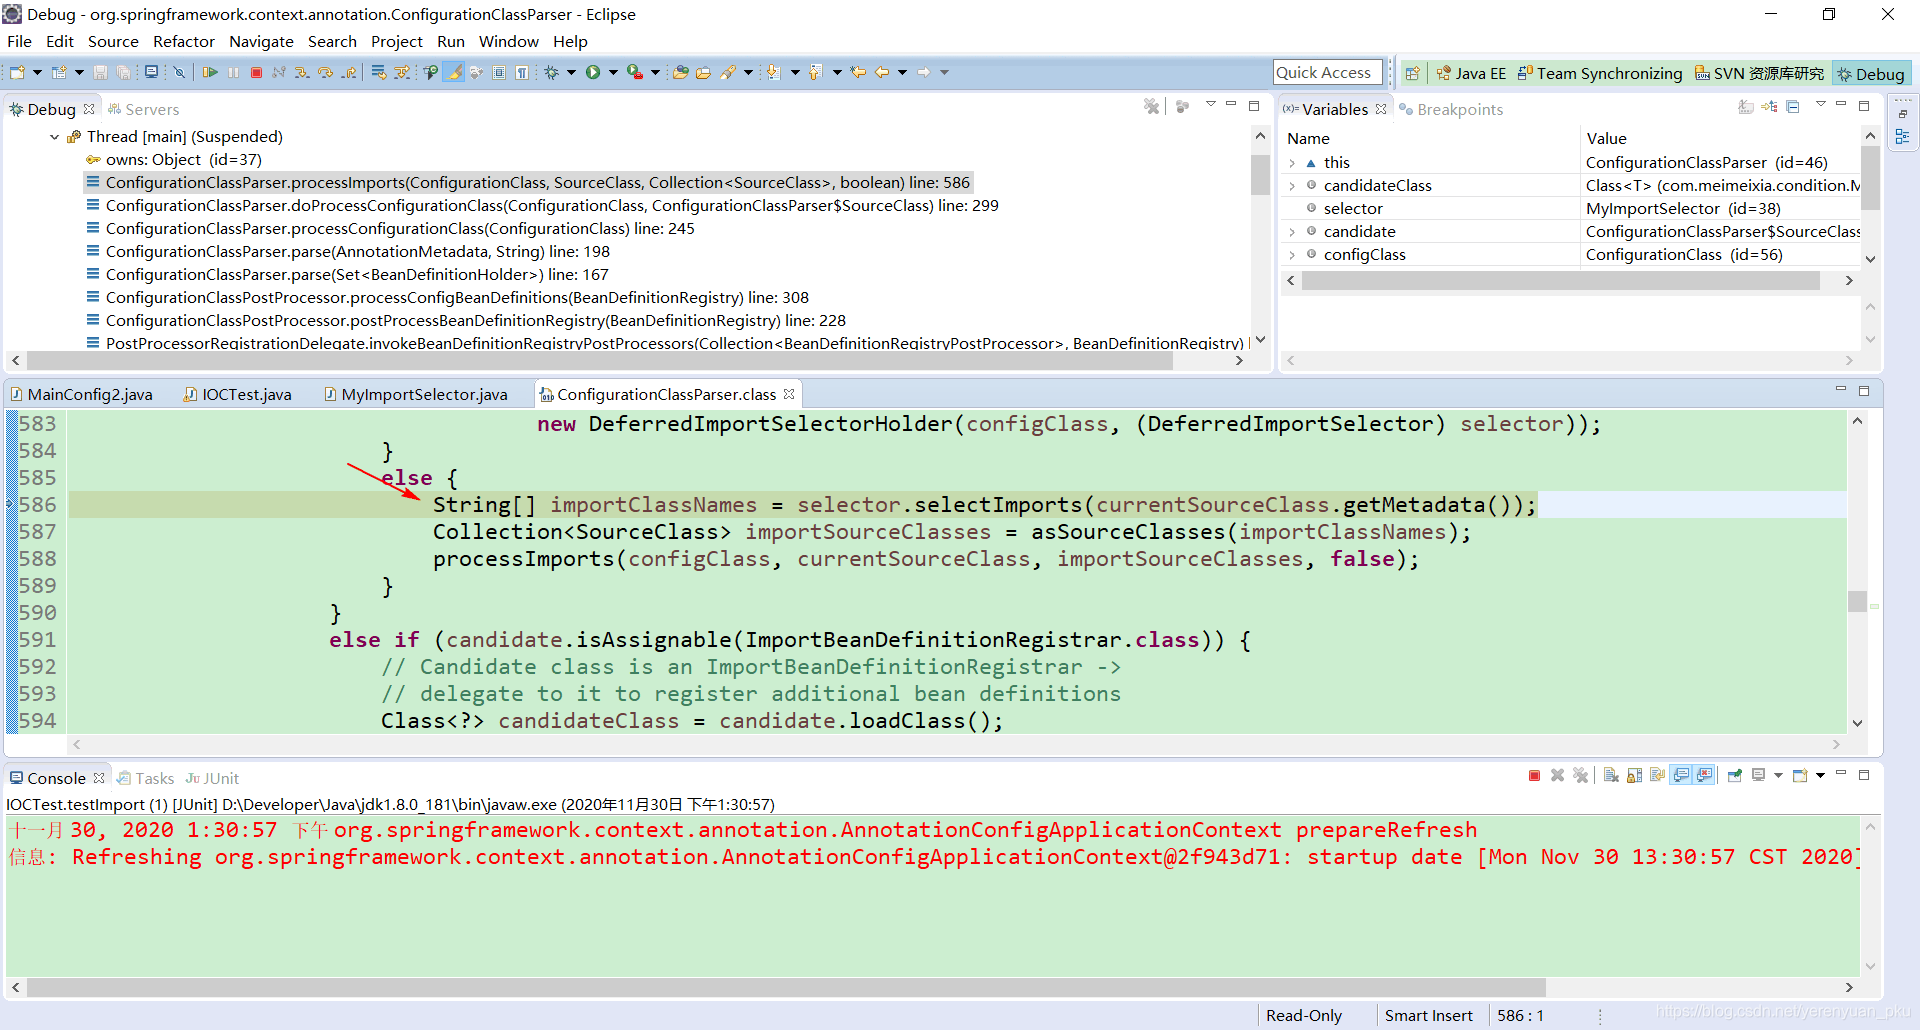Viewport: 1920px width, 1030px height.
Task: Expand the candidateClass variable row
Action: [x=1292, y=186]
